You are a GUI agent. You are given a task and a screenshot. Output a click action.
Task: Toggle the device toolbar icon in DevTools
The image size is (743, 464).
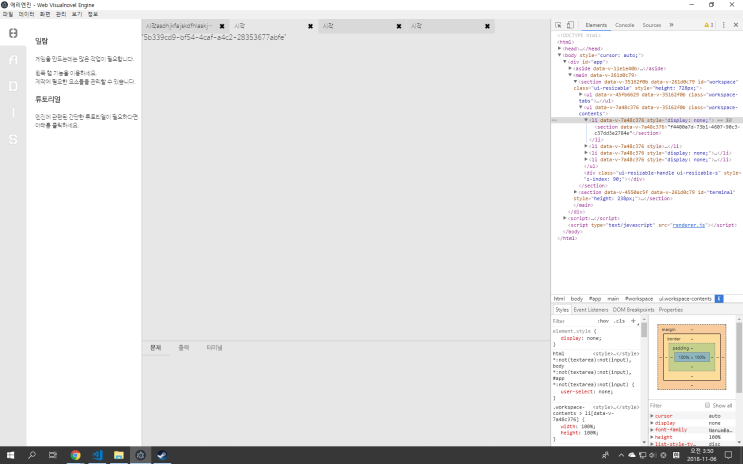[571, 24]
